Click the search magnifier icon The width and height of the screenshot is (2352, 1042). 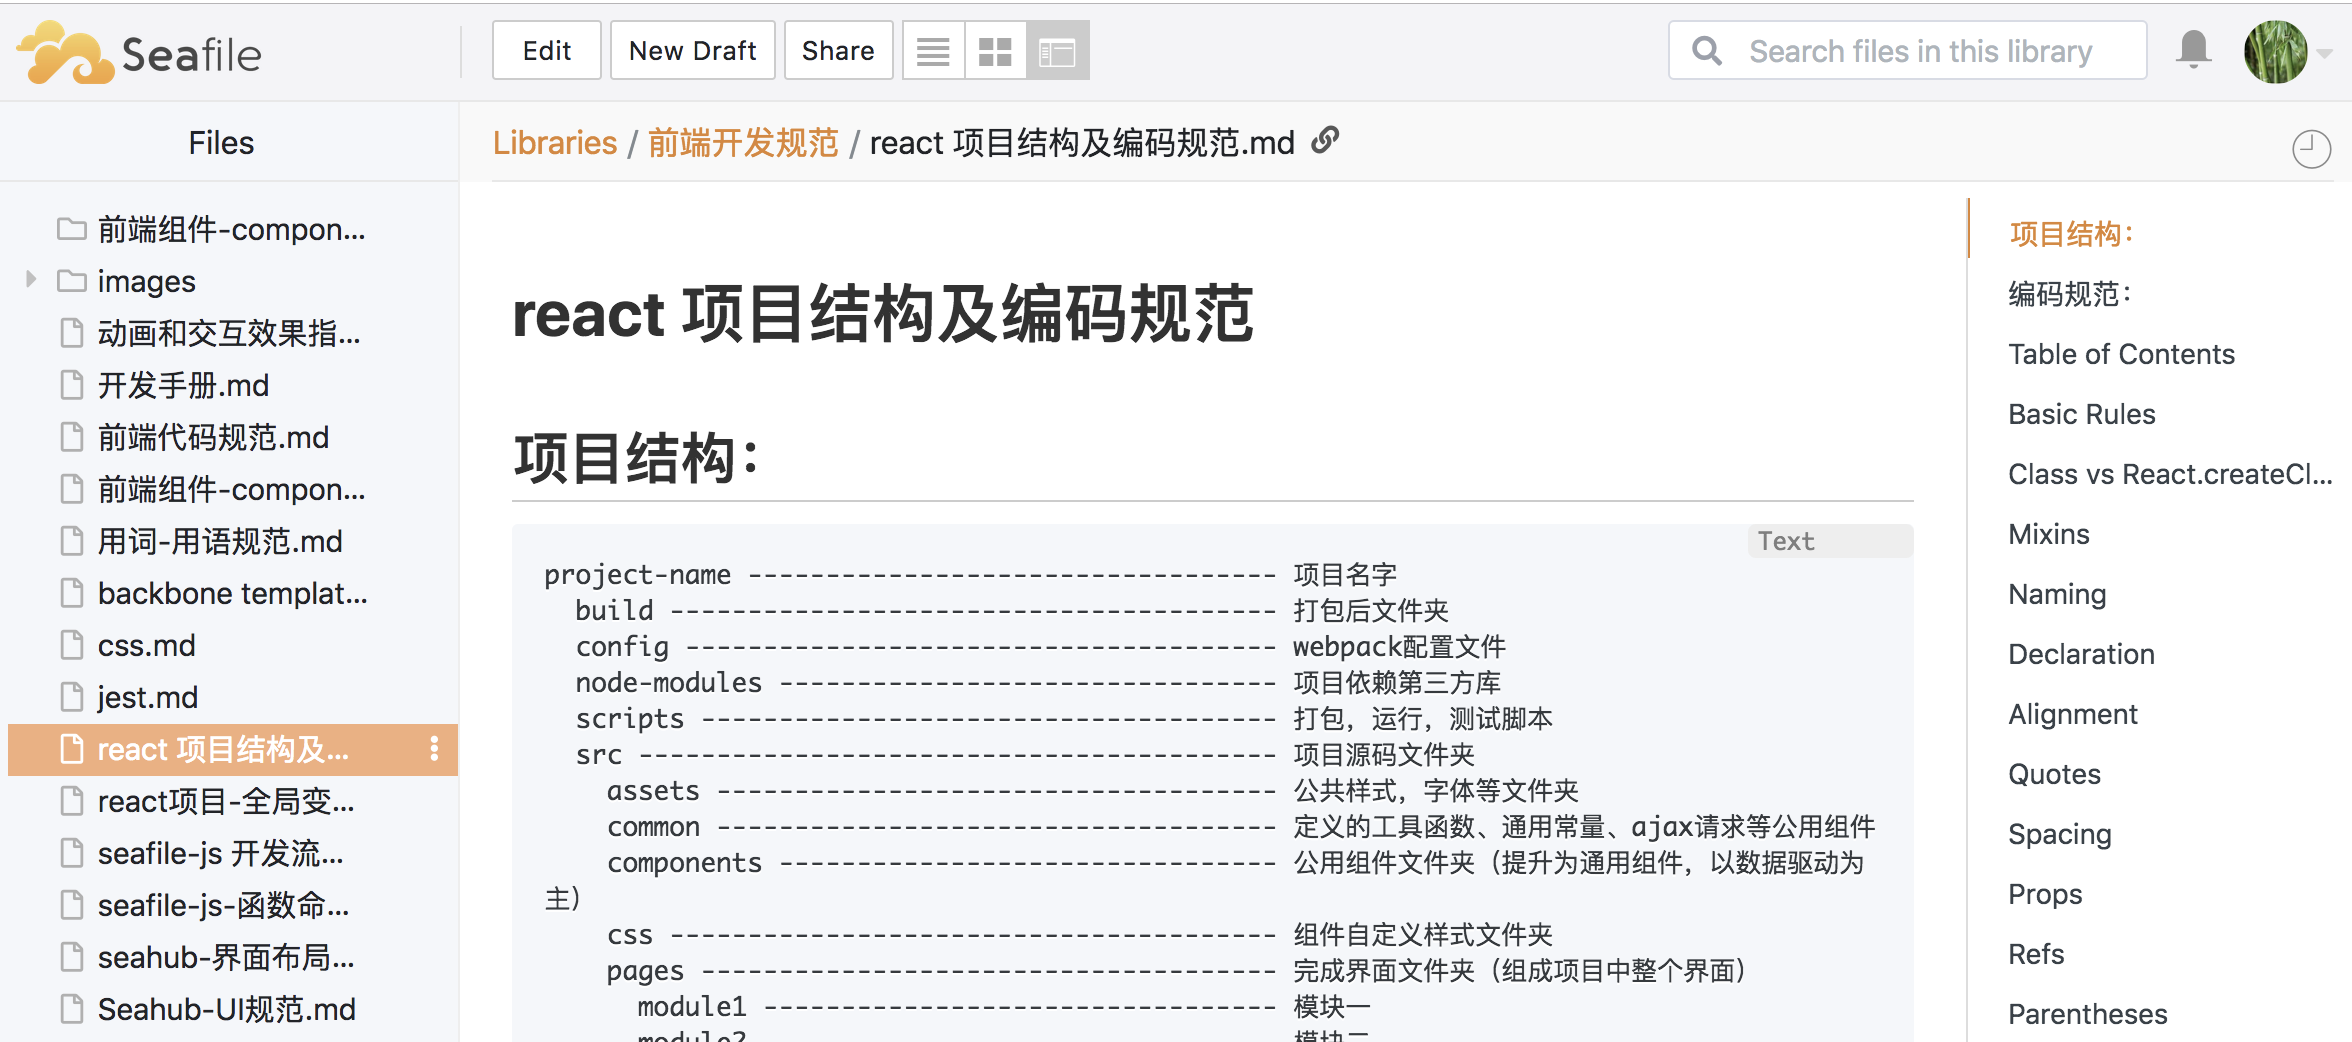coord(1707,51)
